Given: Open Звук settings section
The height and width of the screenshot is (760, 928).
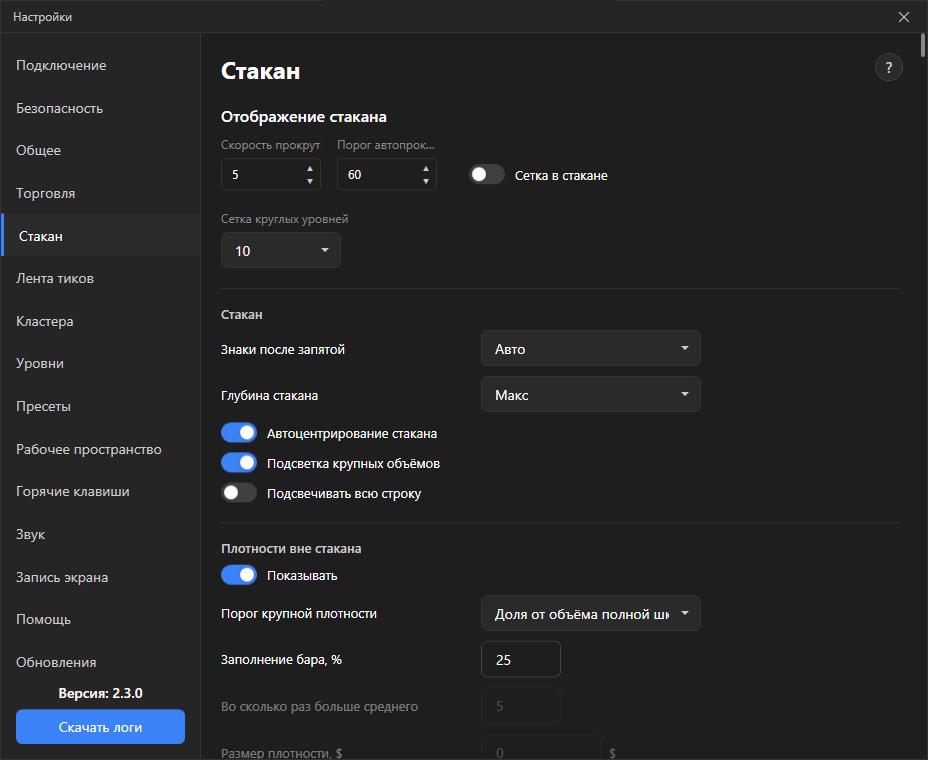Looking at the screenshot, I should [101, 534].
